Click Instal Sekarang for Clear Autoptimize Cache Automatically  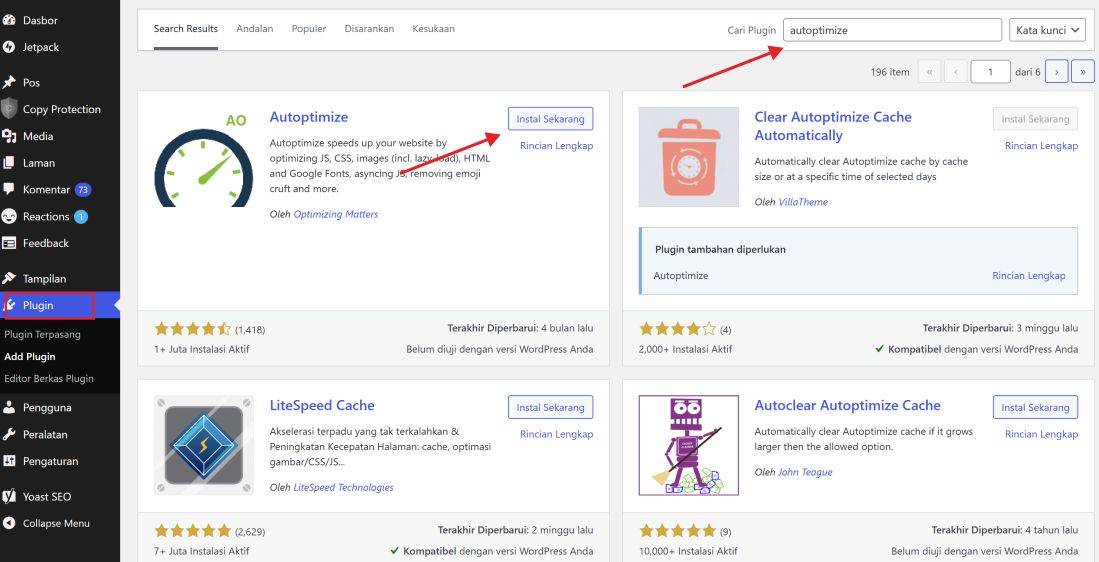pos(1035,118)
